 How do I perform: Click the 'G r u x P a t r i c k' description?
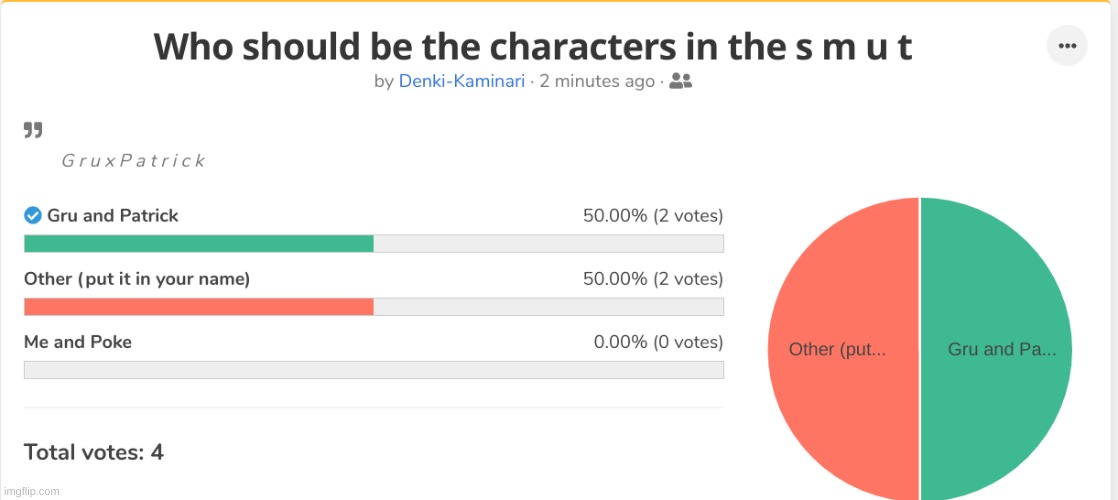tap(134, 161)
